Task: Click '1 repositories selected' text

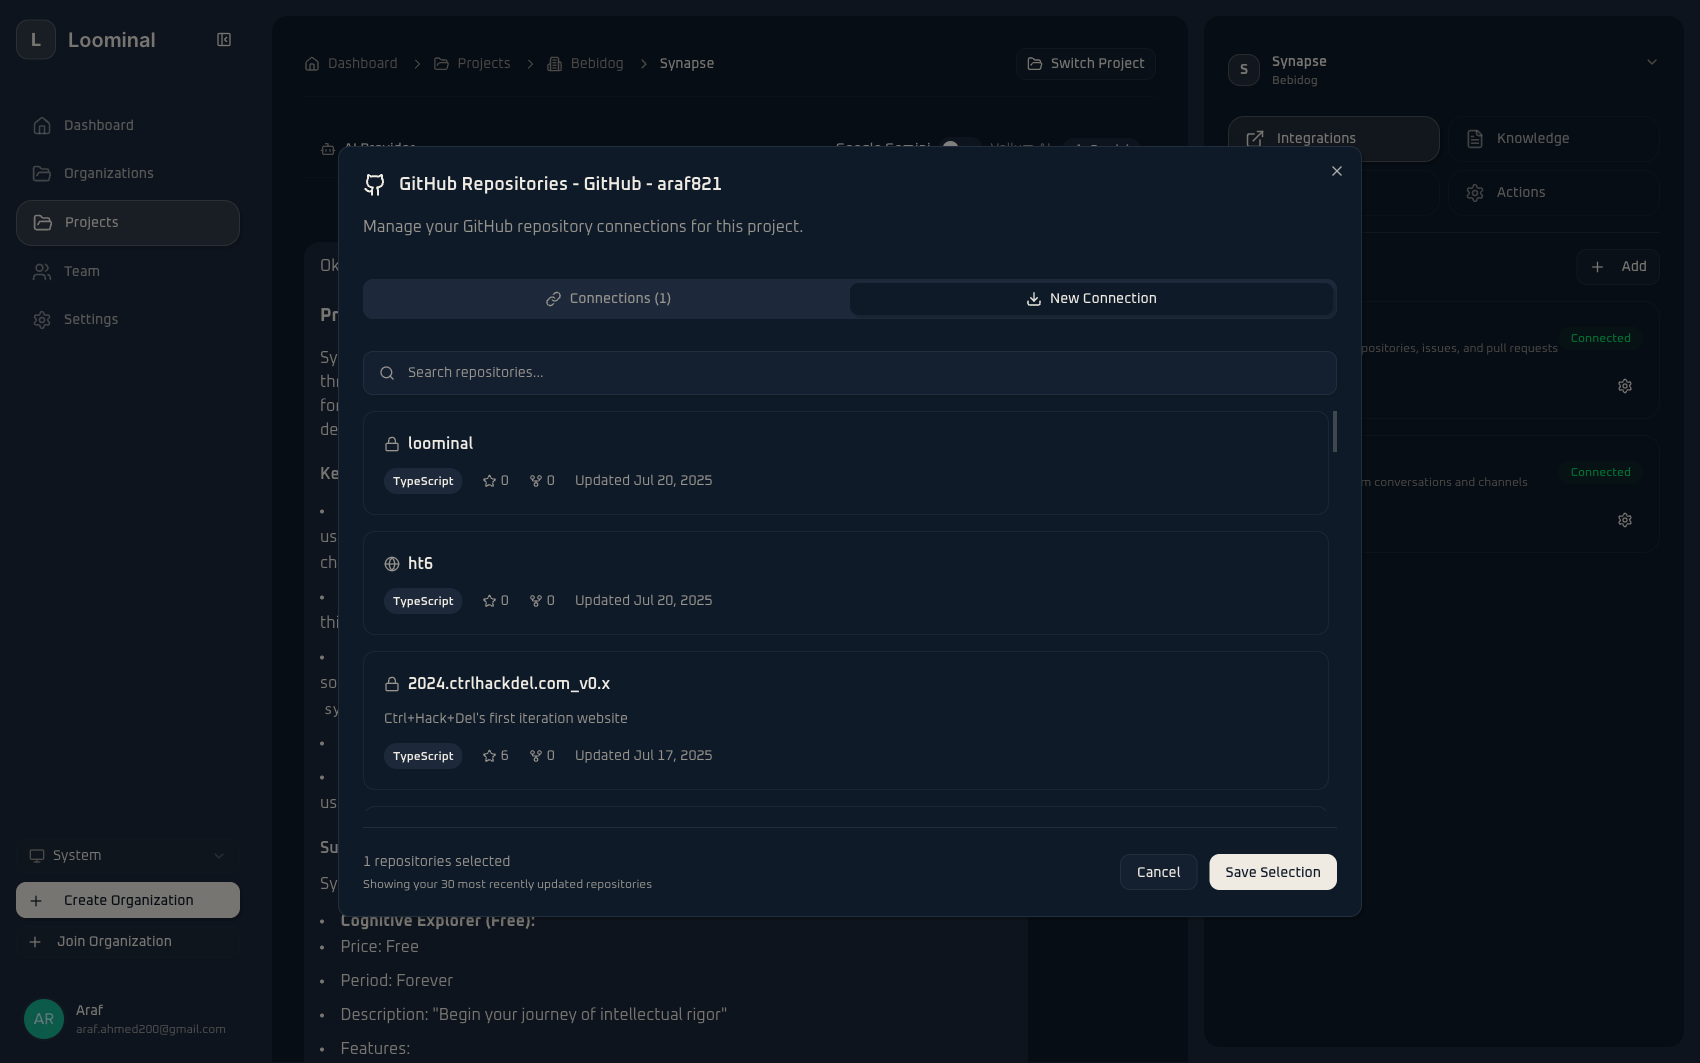Action: [437, 861]
